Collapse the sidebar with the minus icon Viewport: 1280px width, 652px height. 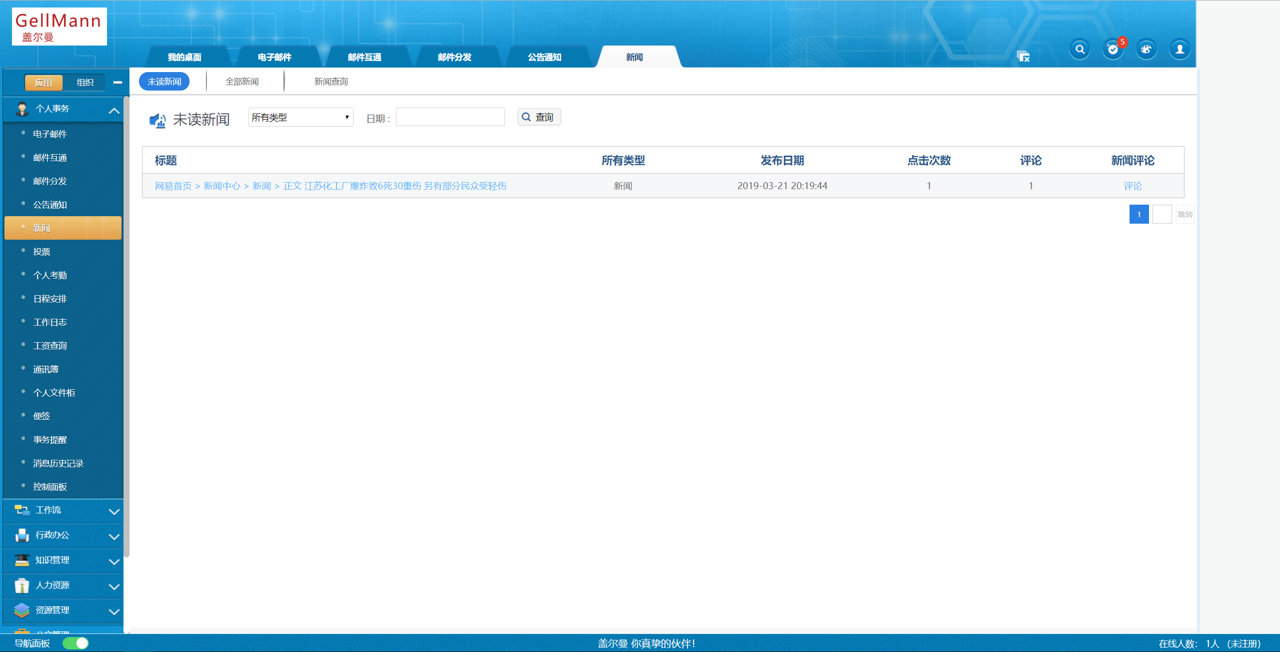point(117,82)
